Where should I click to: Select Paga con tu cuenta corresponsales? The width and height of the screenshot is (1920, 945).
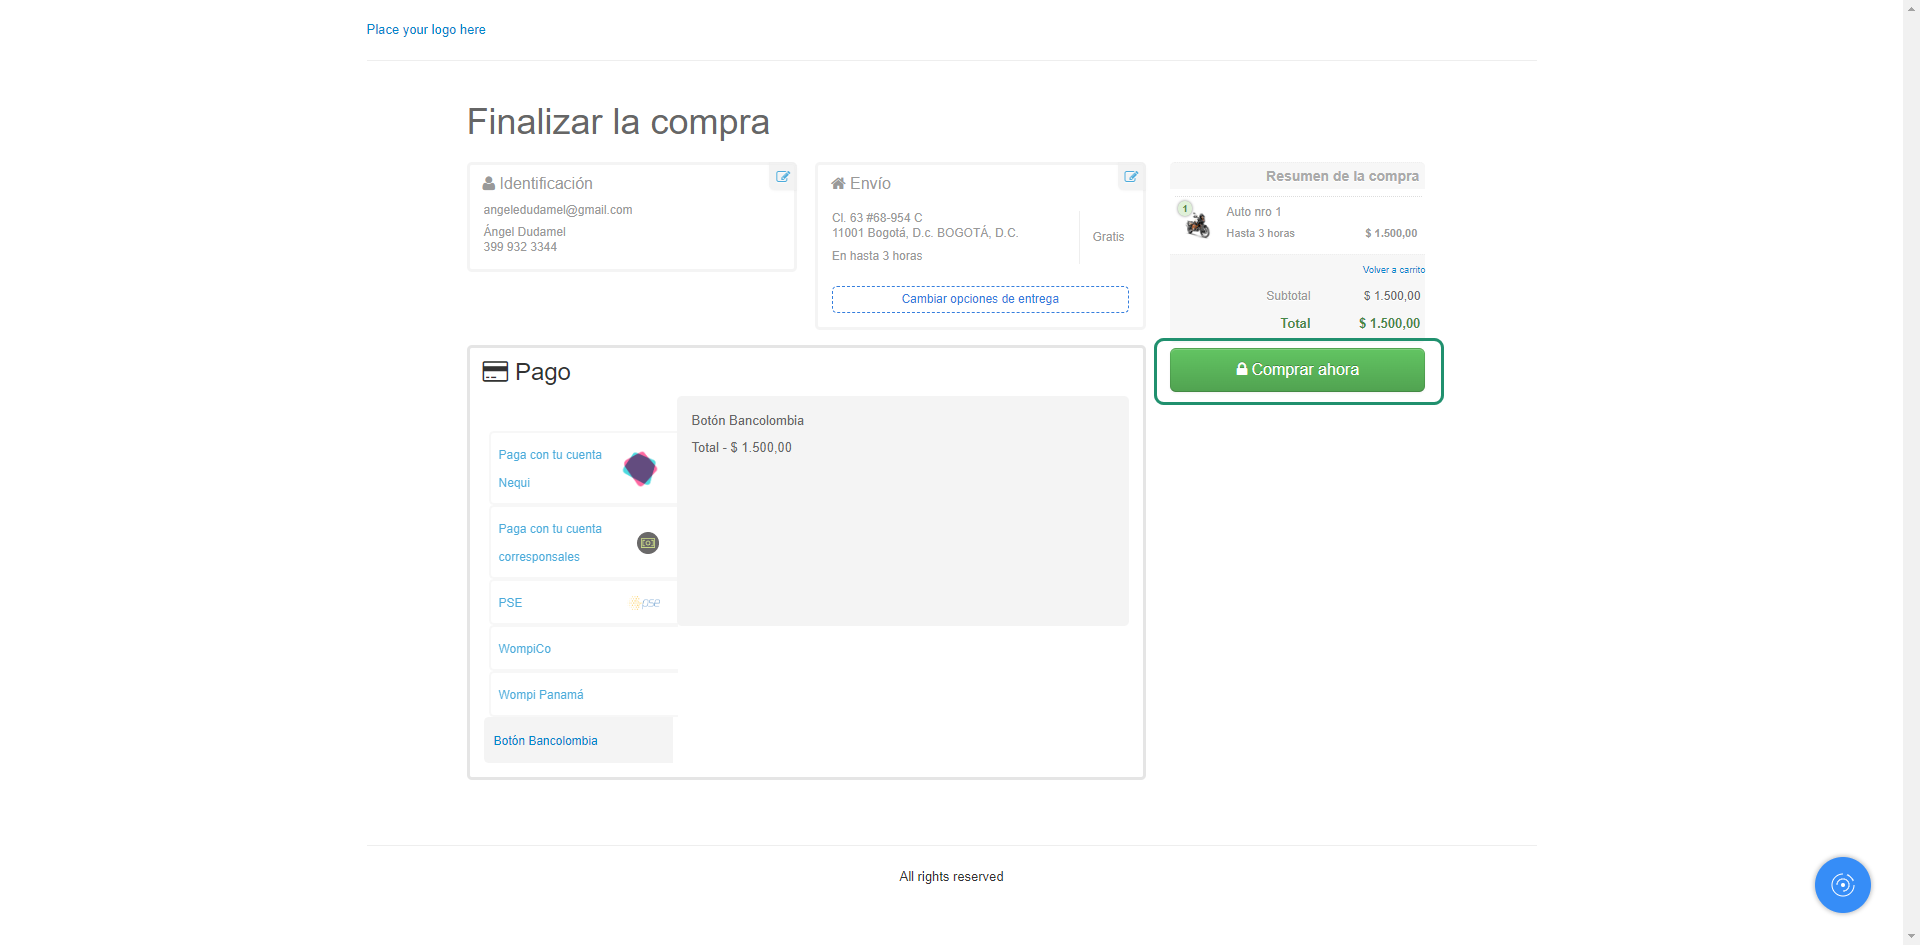[551, 543]
